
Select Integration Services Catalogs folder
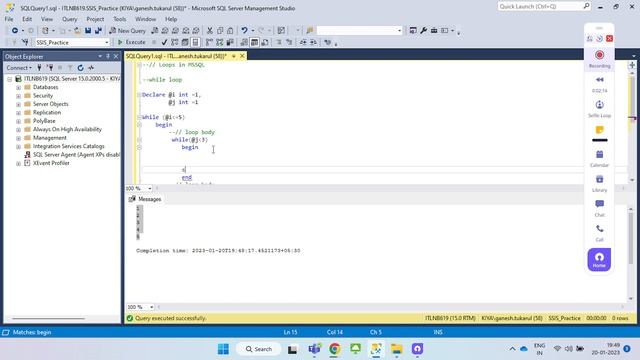point(69,146)
